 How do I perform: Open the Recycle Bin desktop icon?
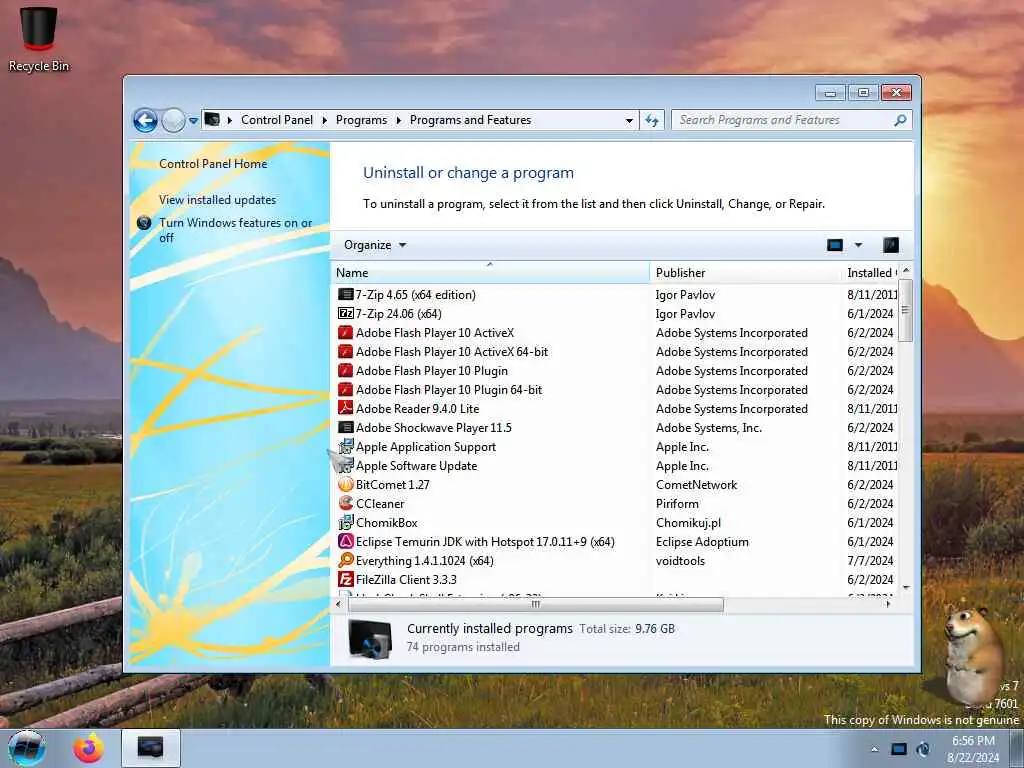[39, 38]
